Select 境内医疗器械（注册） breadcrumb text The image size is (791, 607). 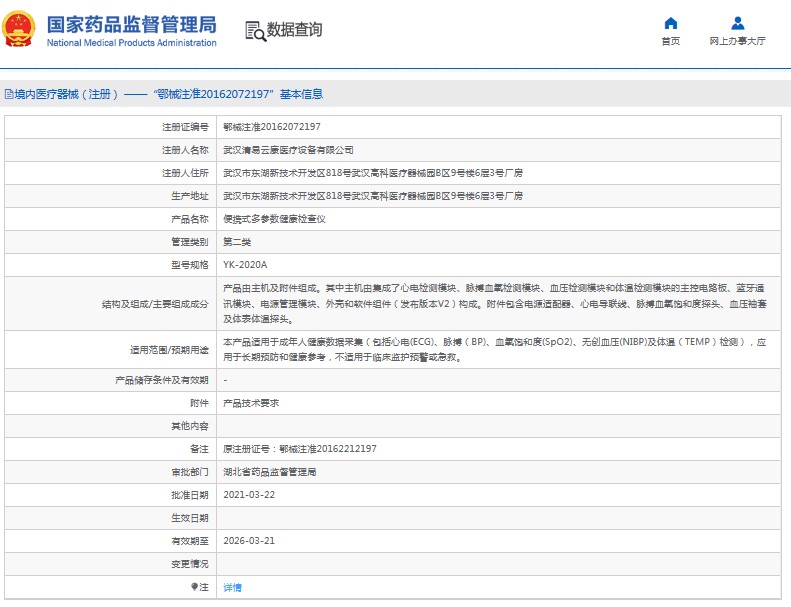pyautogui.click(x=67, y=94)
